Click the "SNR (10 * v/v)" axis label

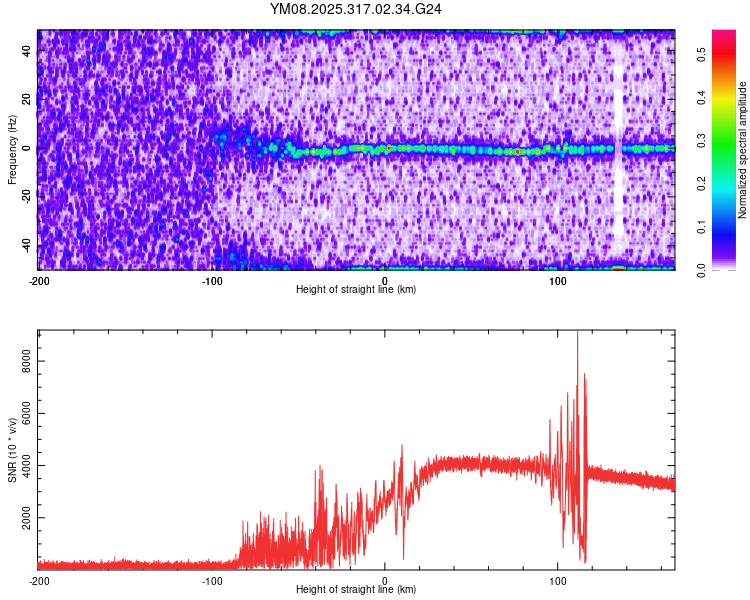(x=12, y=449)
